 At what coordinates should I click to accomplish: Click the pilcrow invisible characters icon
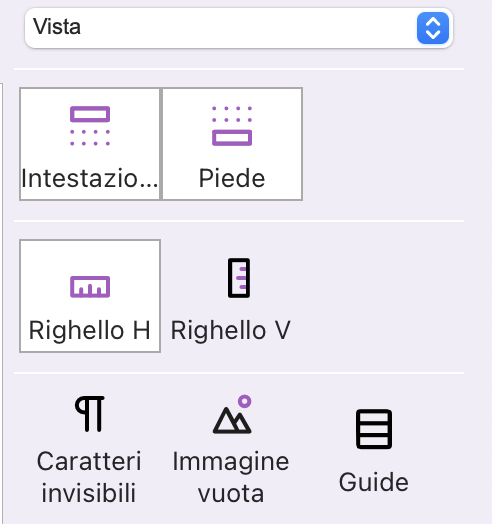[90, 414]
